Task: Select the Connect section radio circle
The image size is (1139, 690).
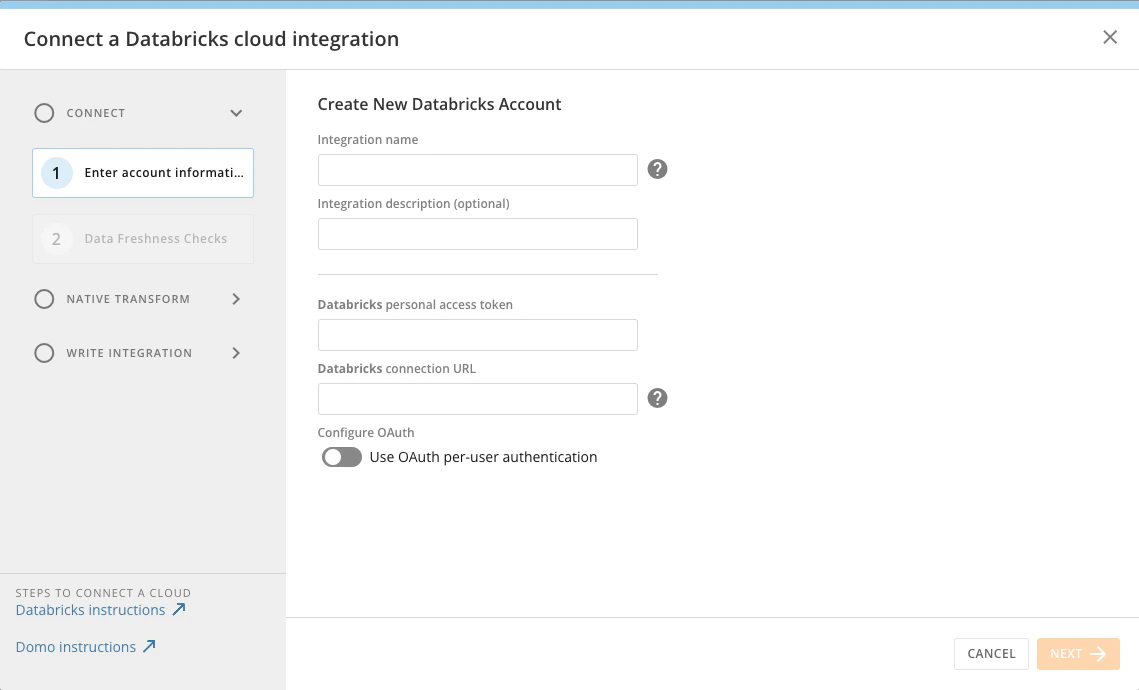Action: (44, 113)
